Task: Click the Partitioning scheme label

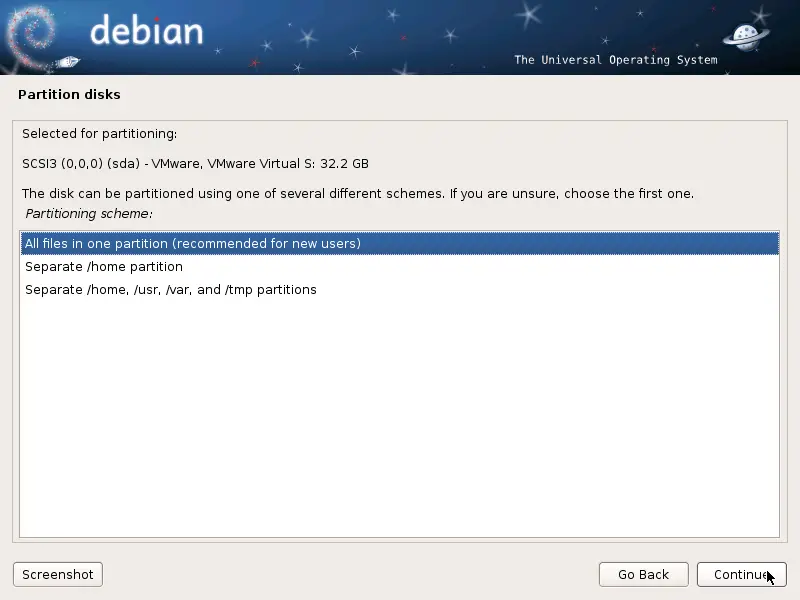Action: coord(89,213)
